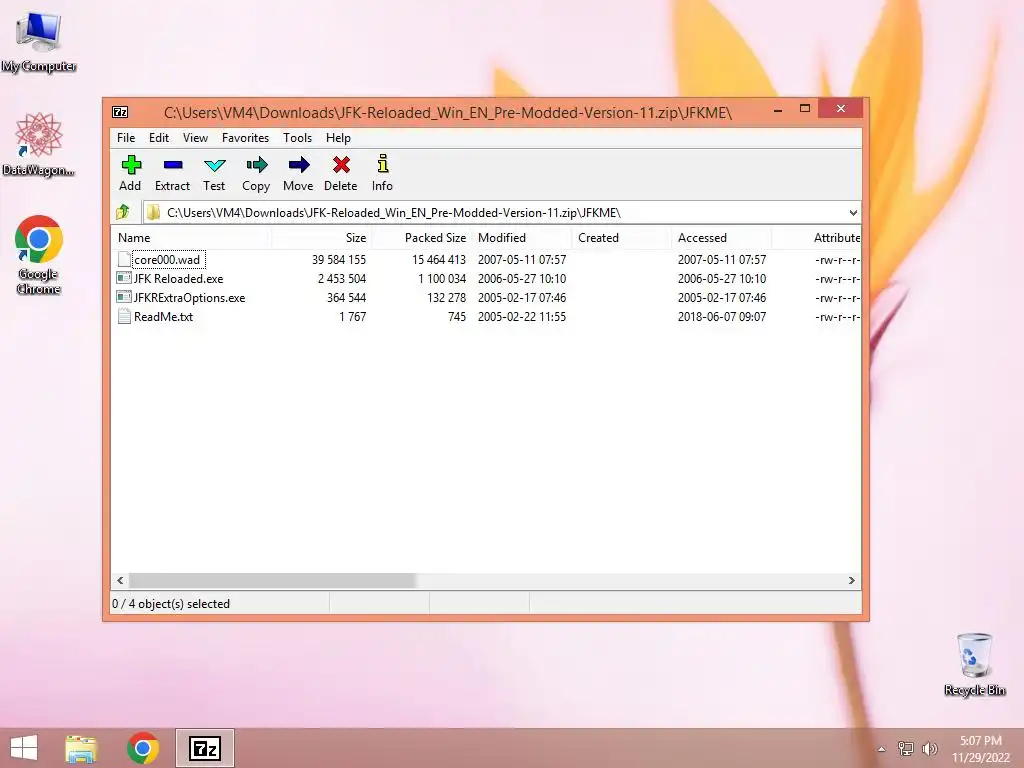
Task: Select the JFKRExtraOptions.exe file icon
Action: pos(123,297)
